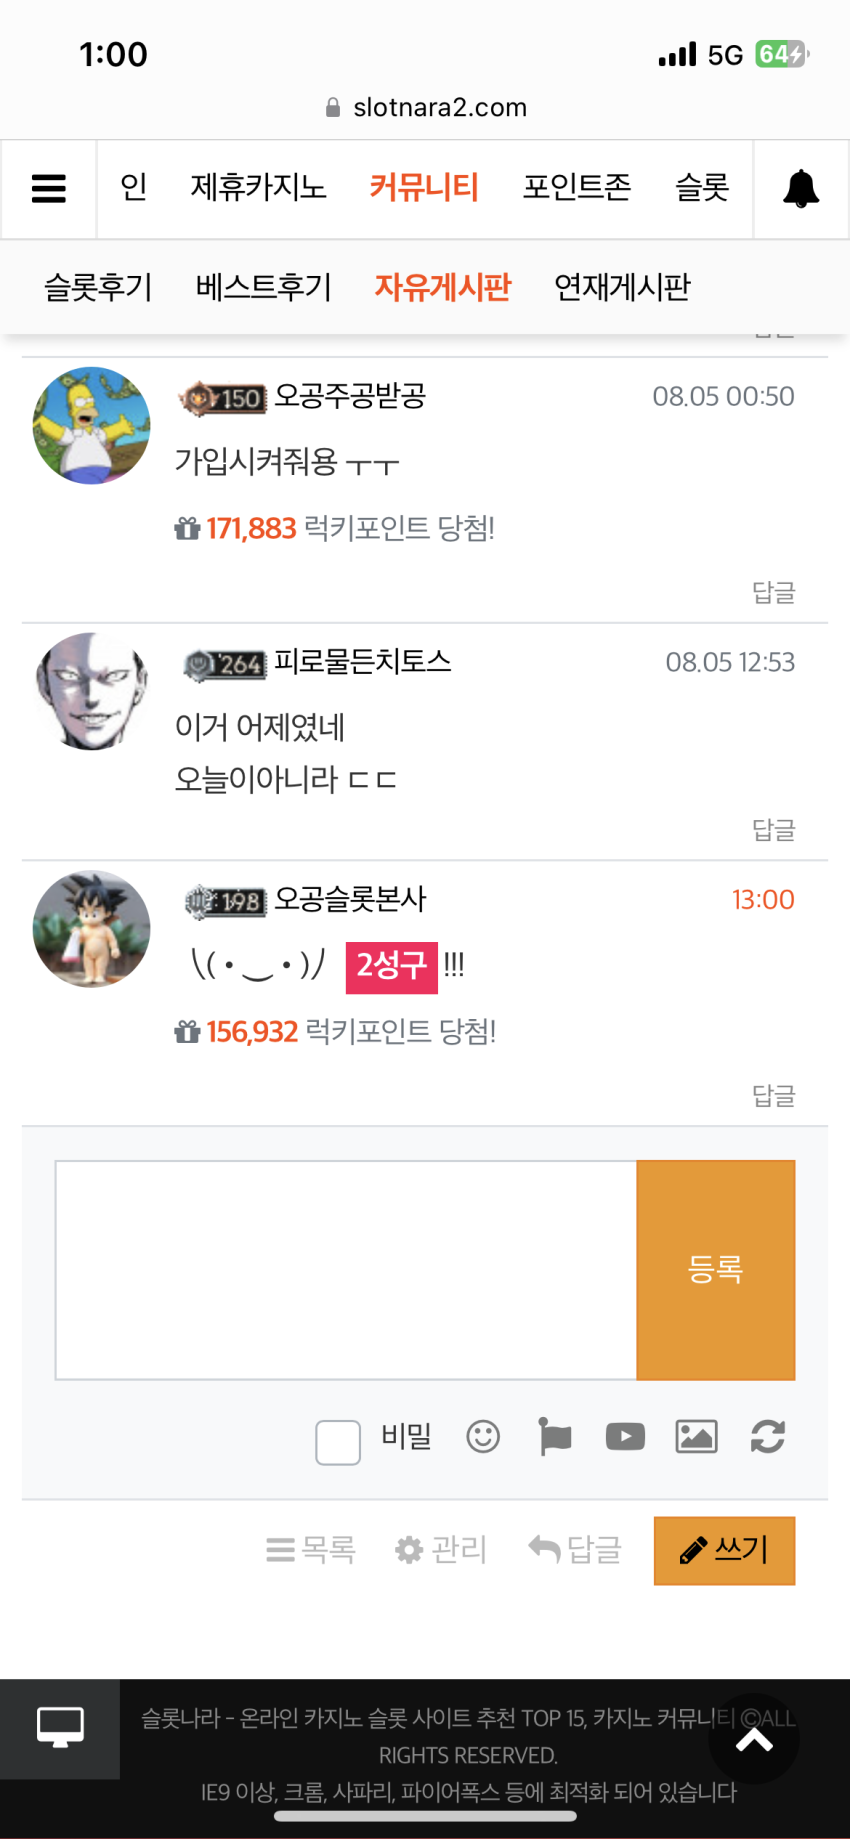Add a video with the YouTube icon
Screen dimensions: 850x1839
tap(625, 1437)
